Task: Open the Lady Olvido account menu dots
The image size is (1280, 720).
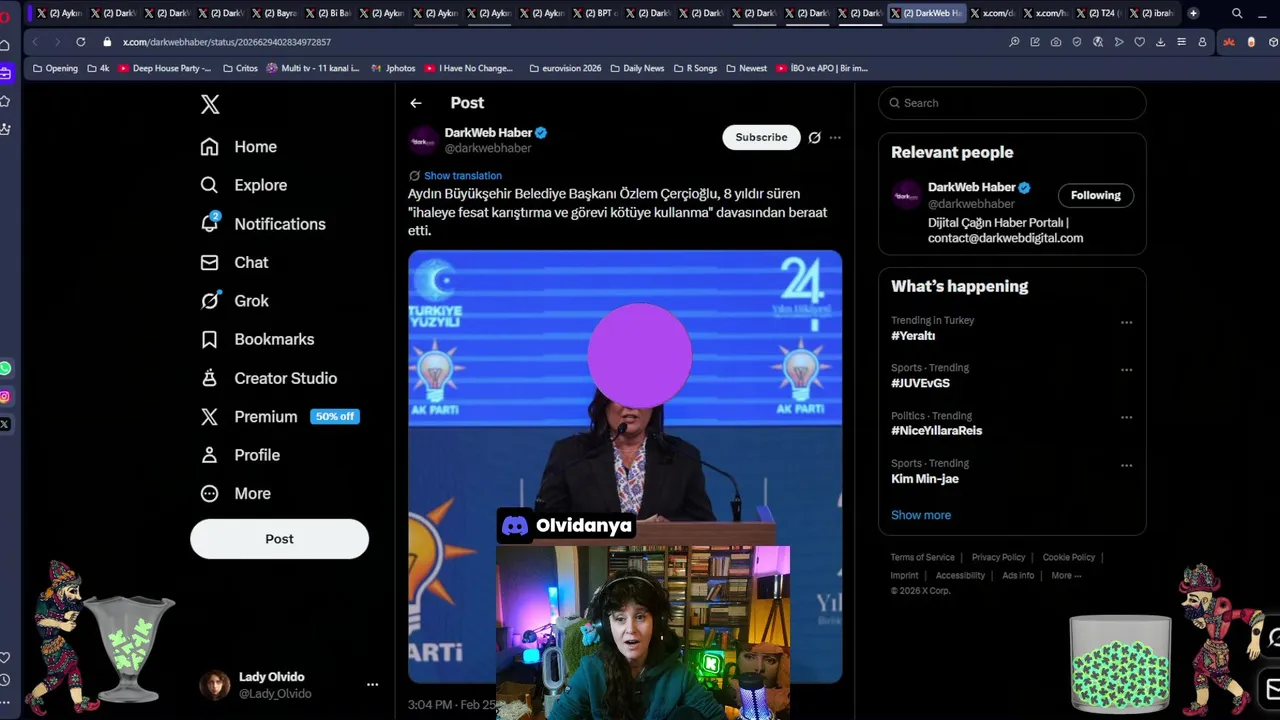Action: point(372,685)
